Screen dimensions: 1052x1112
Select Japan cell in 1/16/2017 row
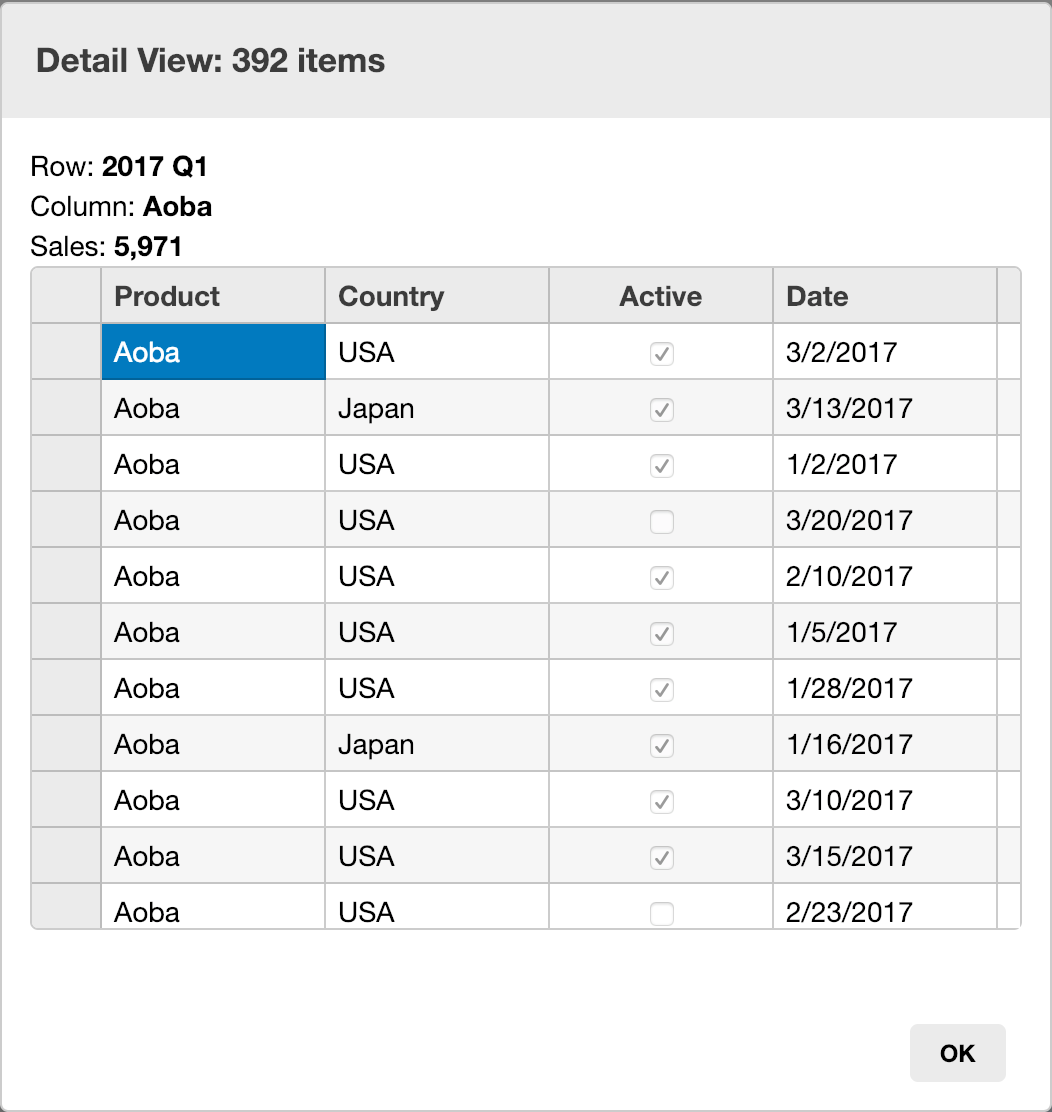click(436, 744)
